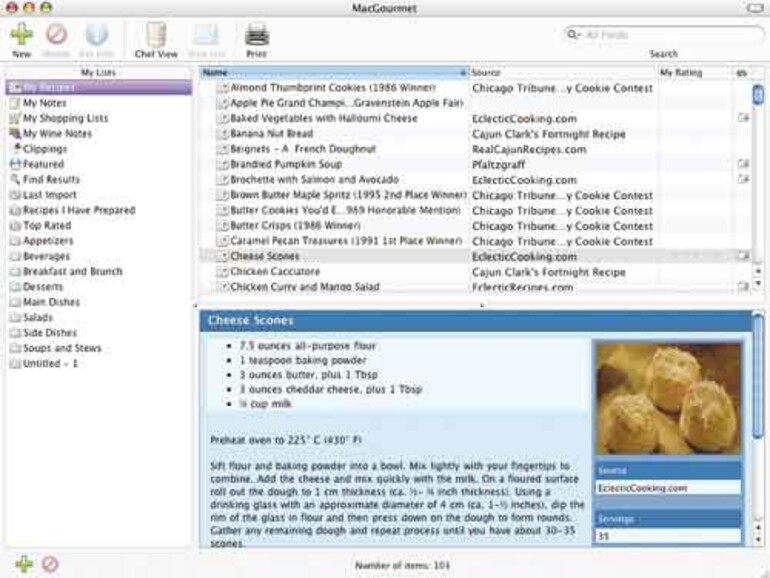Click the Cheese Scones detail title bar
The width and height of the screenshot is (770, 578).
(475, 321)
